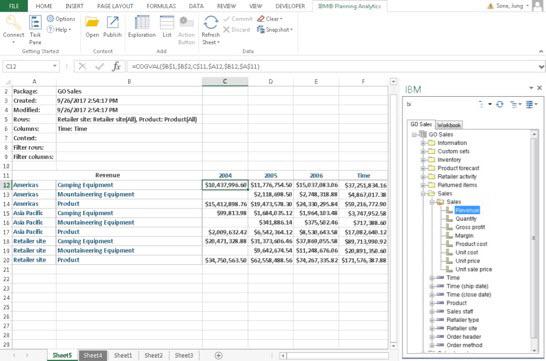Select the Sheet3 worksheet tab
This screenshot has height=361, width=546.
[184, 355]
